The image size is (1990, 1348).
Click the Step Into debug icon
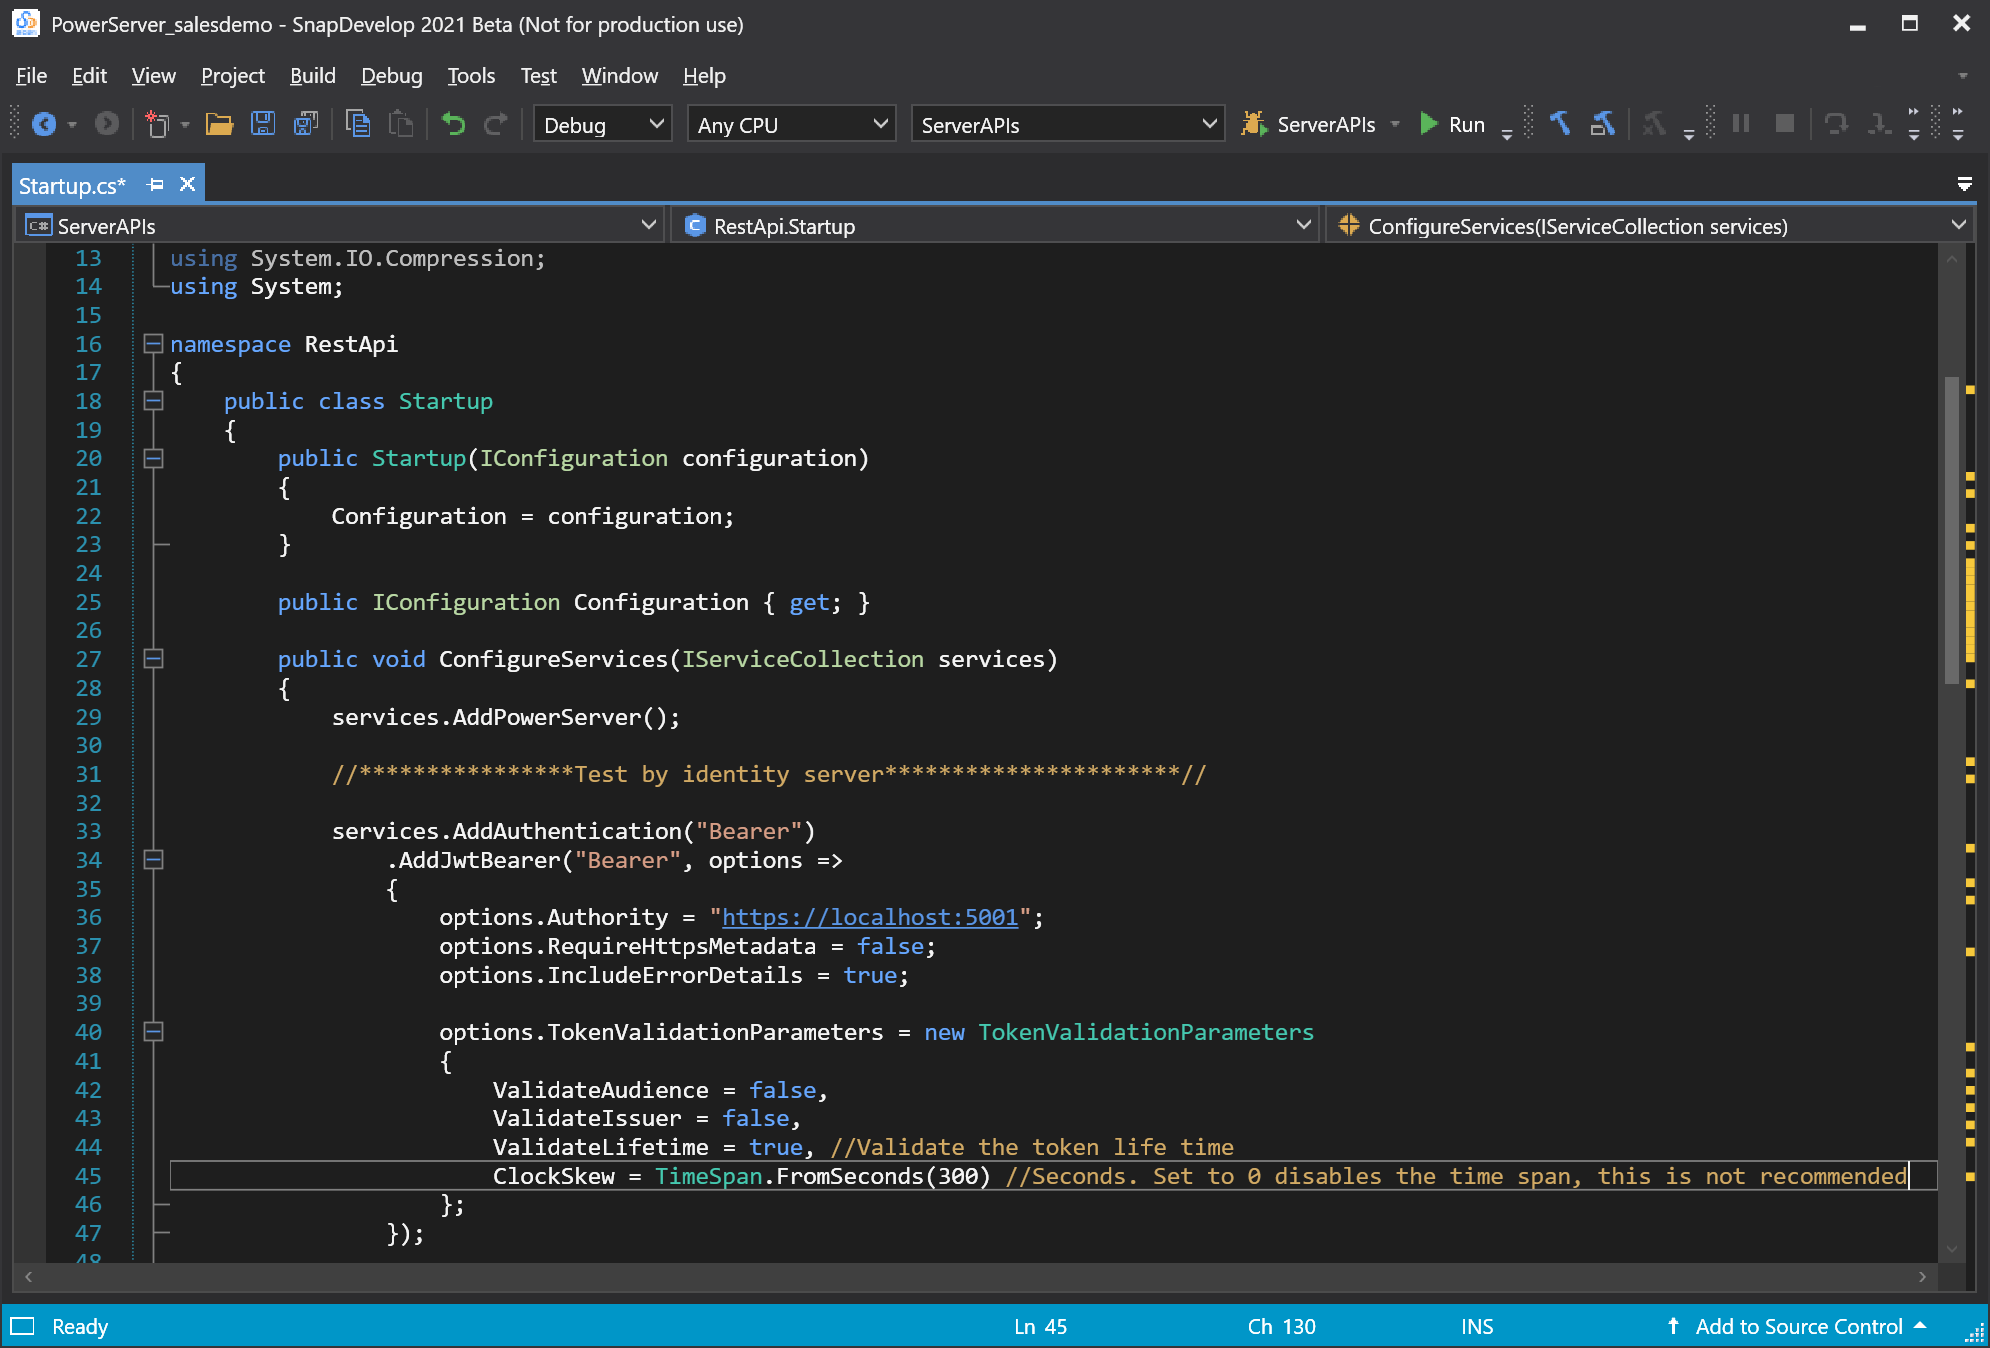tap(1880, 124)
